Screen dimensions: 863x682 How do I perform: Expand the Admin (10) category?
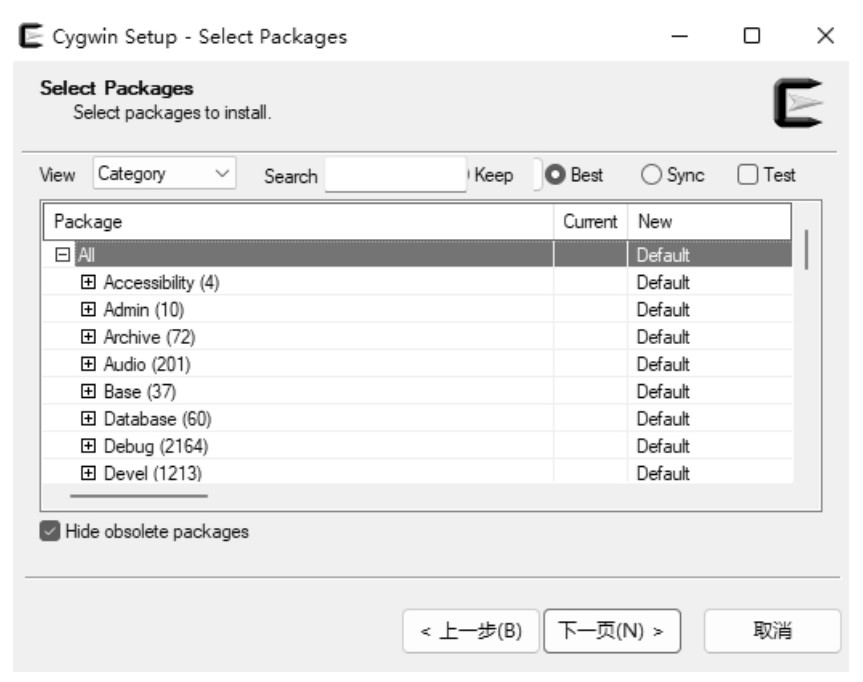[88, 309]
